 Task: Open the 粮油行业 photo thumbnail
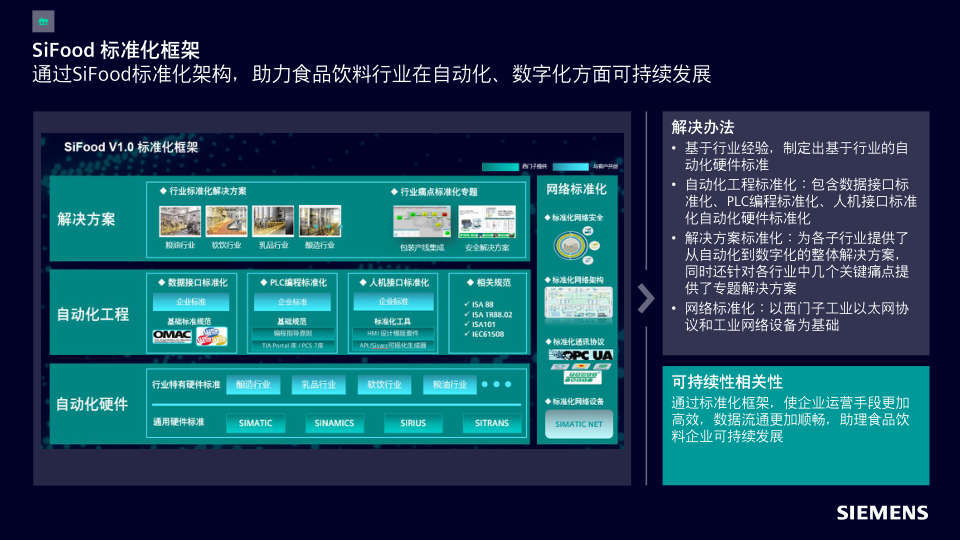pyautogui.click(x=180, y=221)
